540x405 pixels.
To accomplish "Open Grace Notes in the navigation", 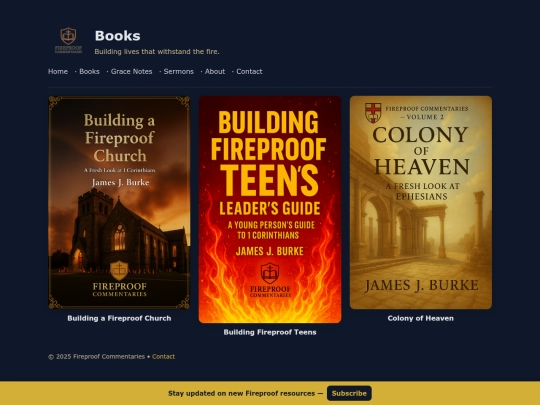I will (132, 72).
